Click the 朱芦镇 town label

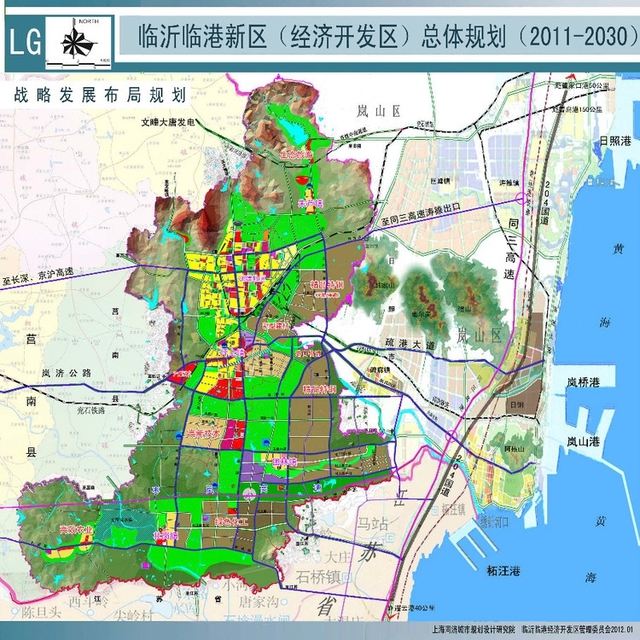pyautogui.click(x=310, y=203)
